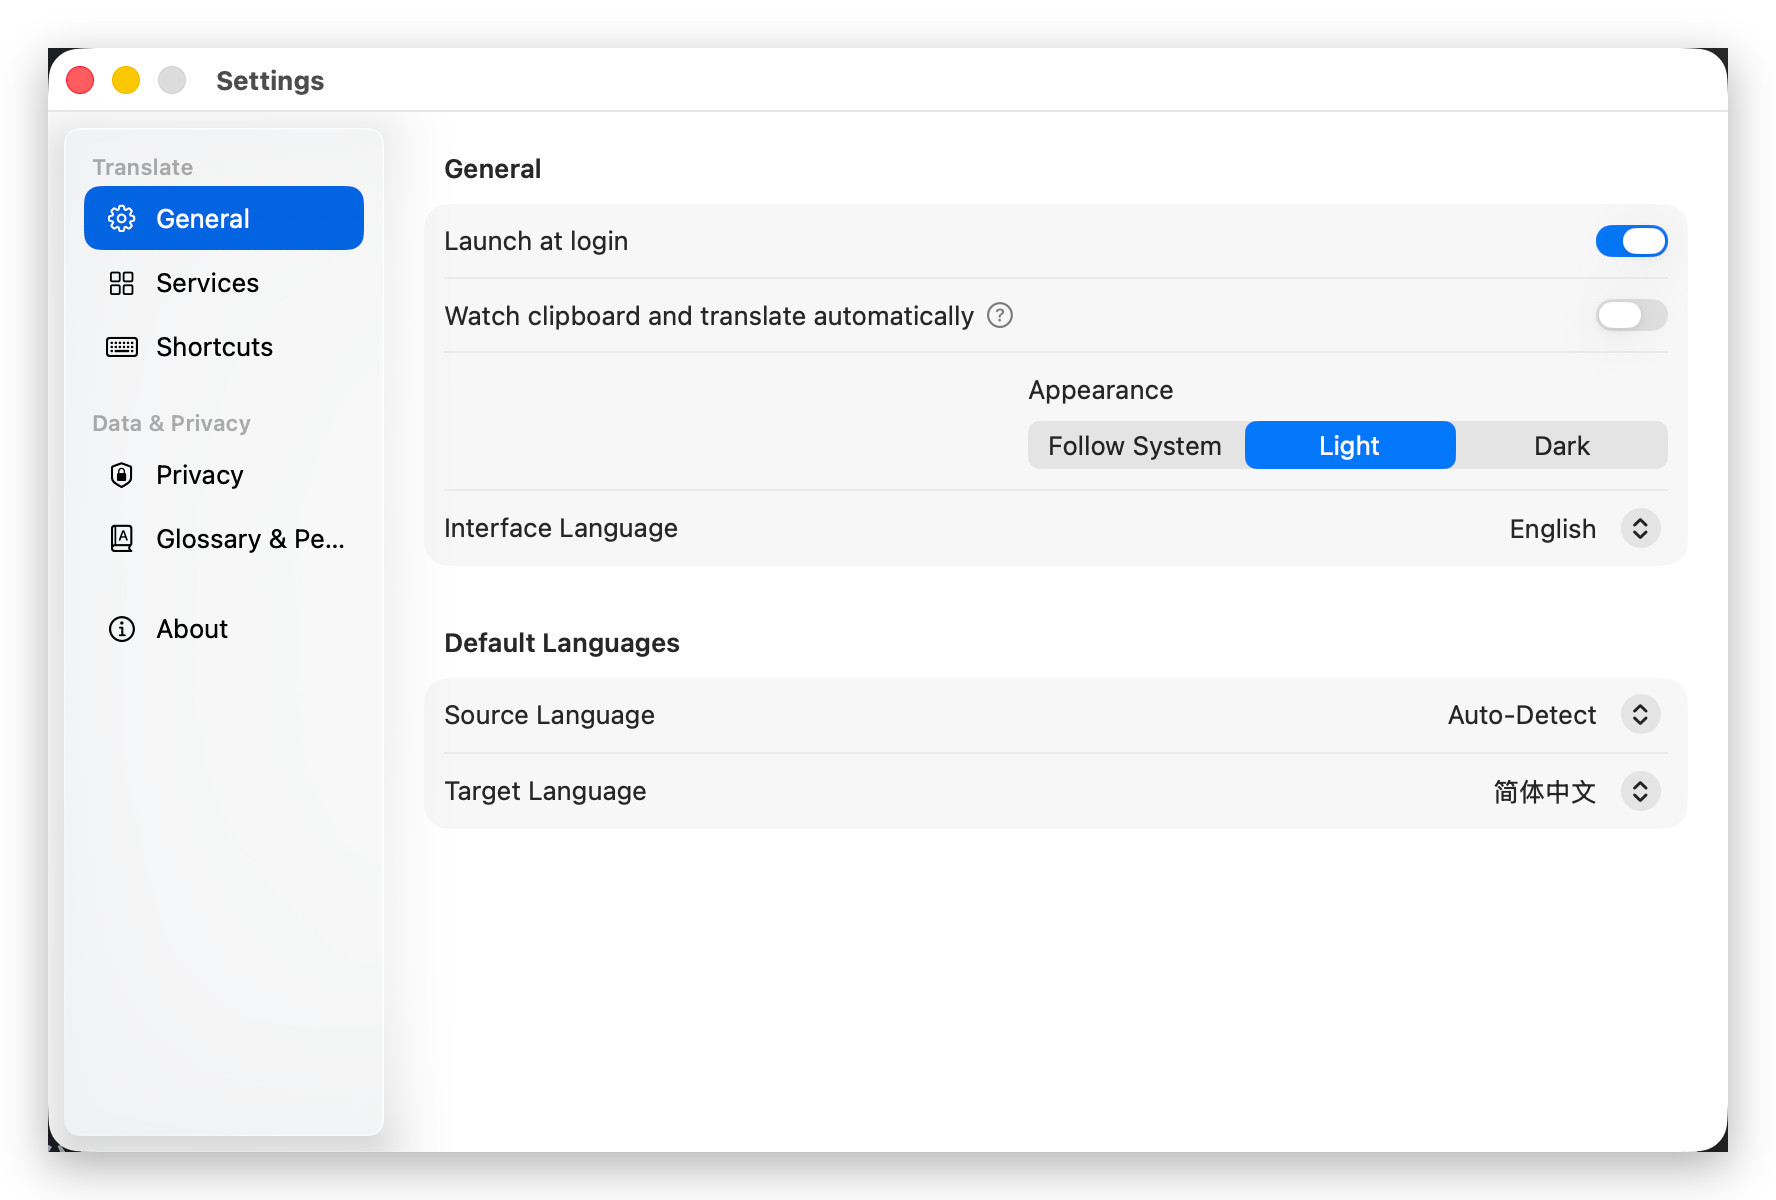Click the Shortcuts keyboard icon
1776x1200 pixels.
pyautogui.click(x=122, y=347)
